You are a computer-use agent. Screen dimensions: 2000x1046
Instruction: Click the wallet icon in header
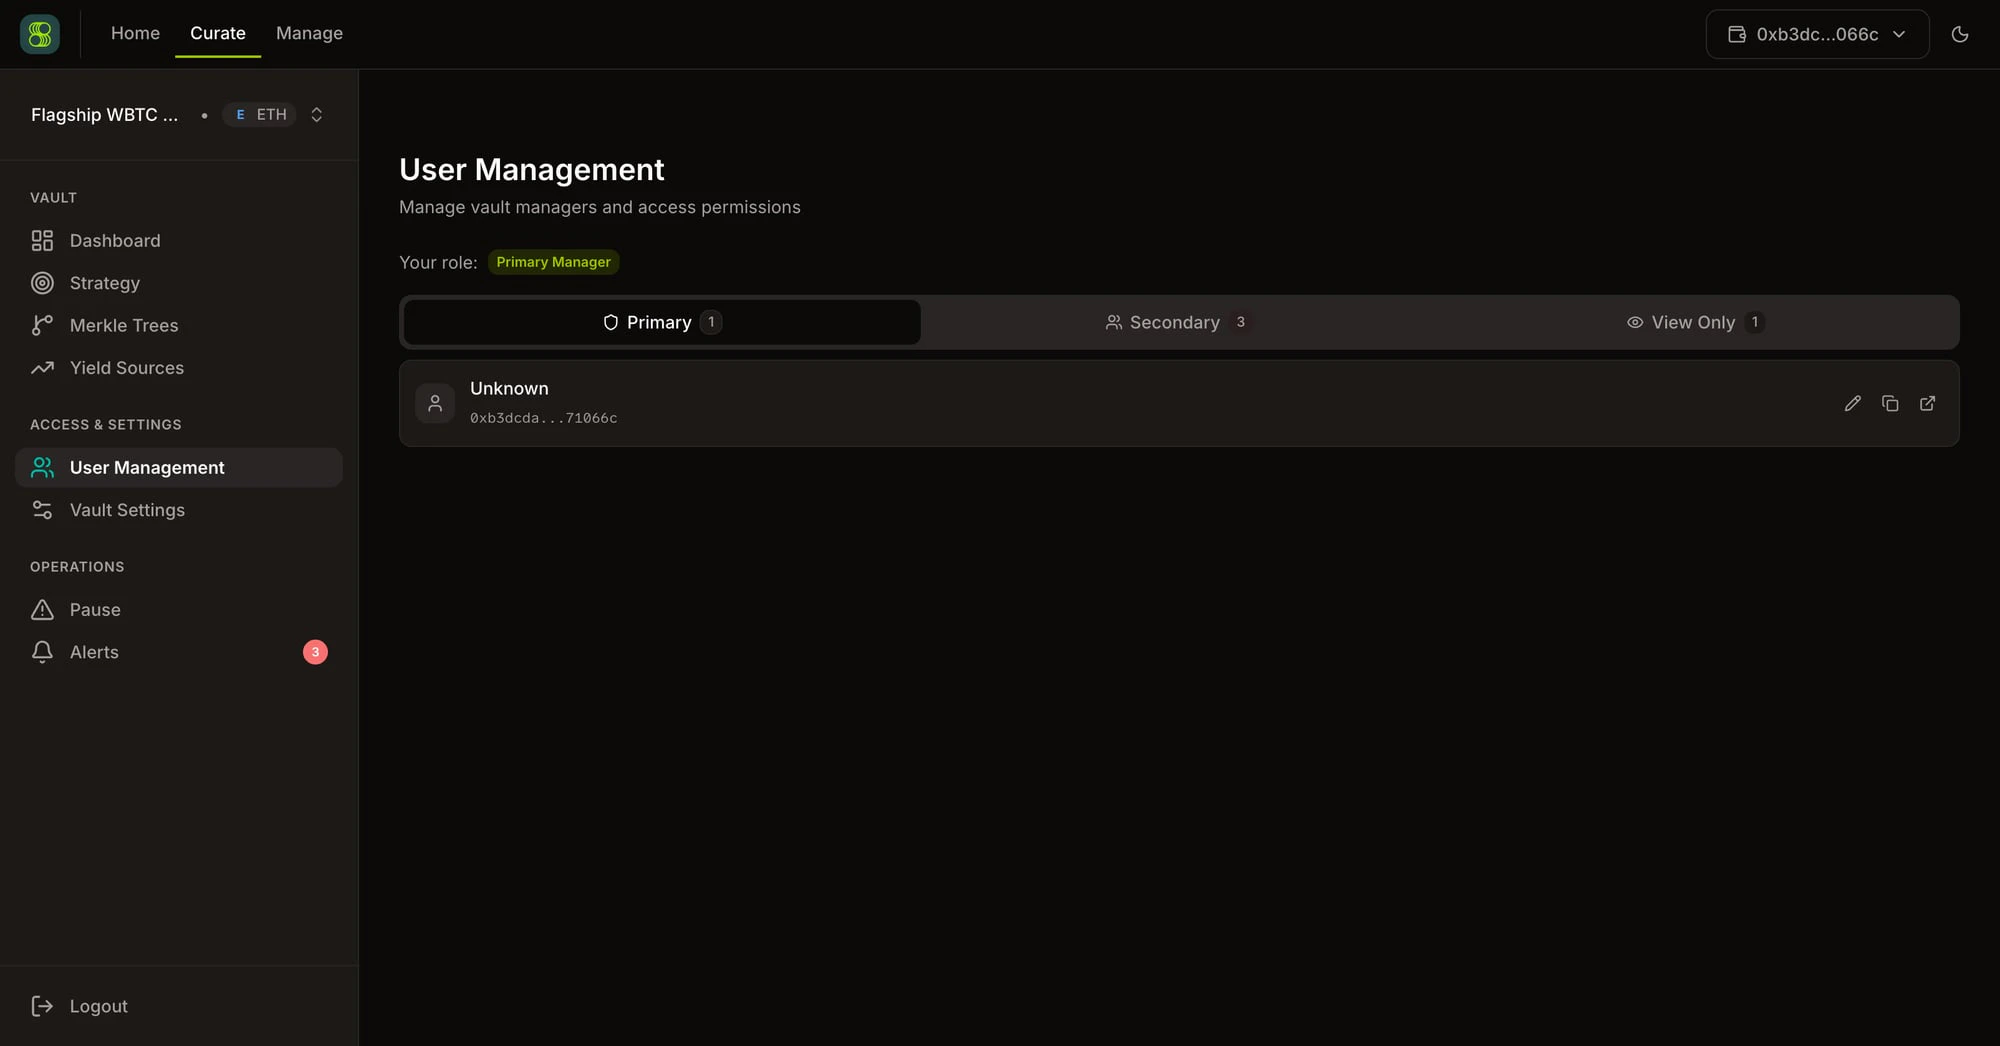1737,34
